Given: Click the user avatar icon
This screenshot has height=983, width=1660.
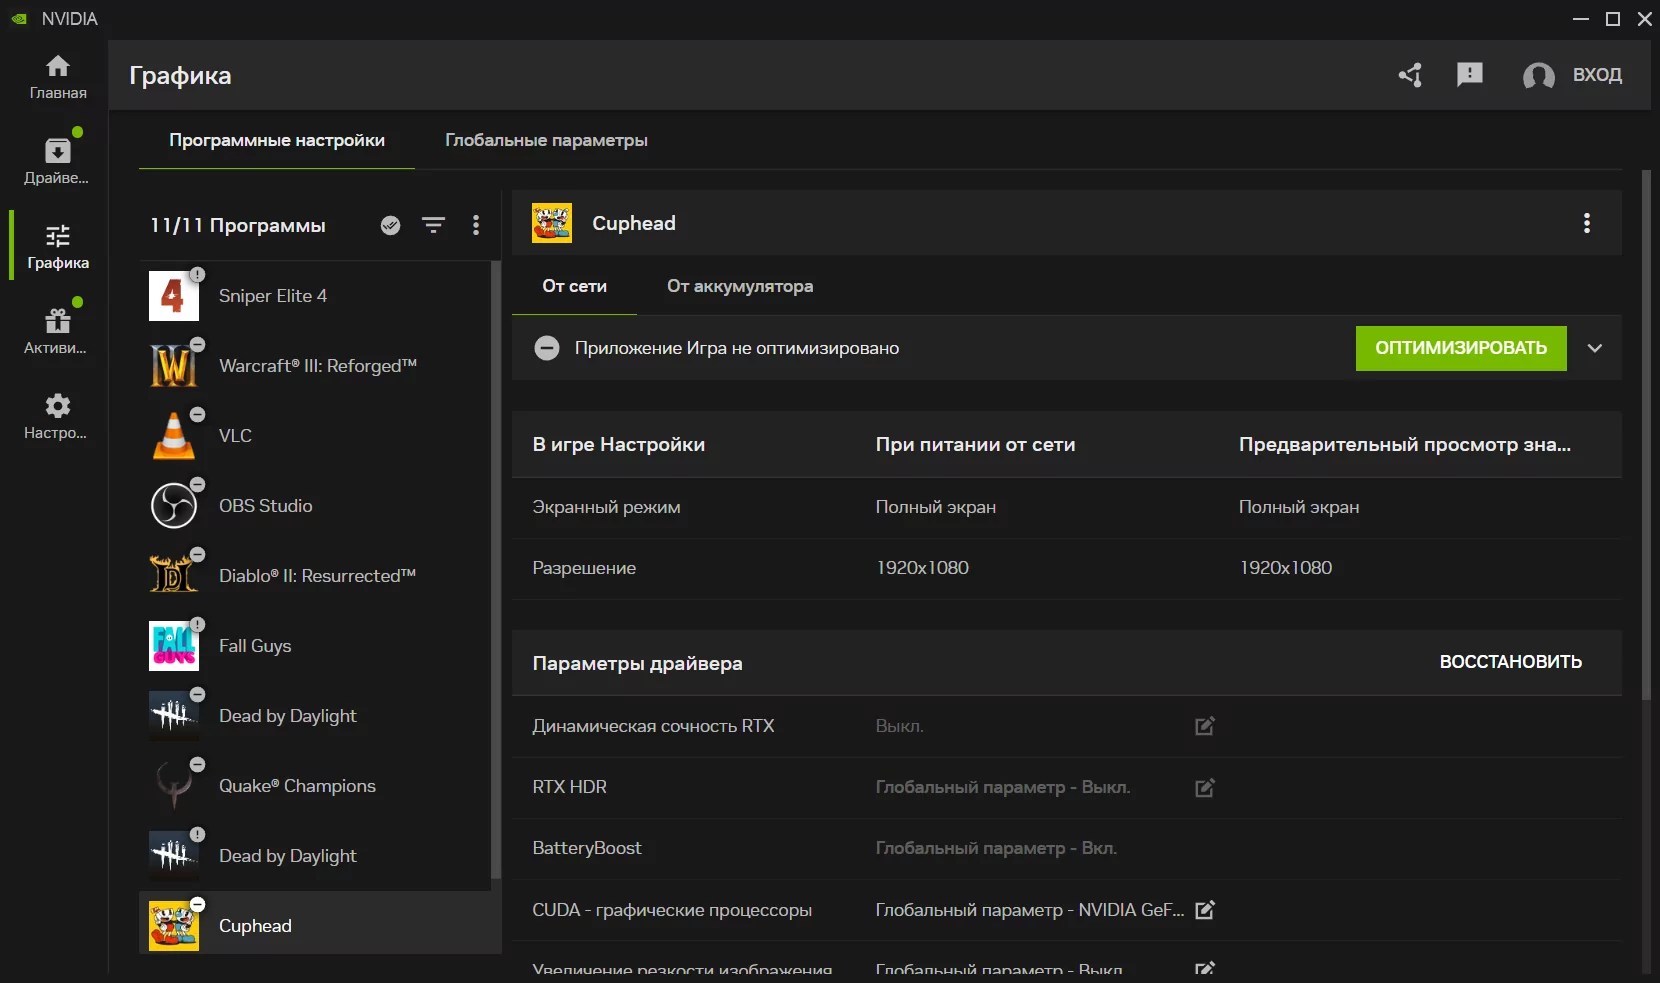Looking at the screenshot, I should 1538,75.
